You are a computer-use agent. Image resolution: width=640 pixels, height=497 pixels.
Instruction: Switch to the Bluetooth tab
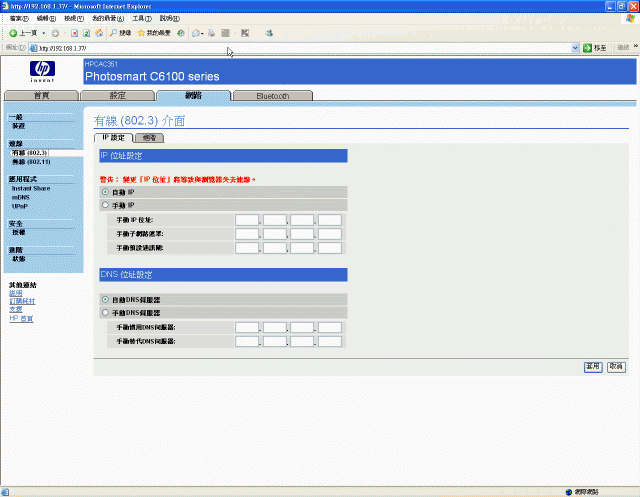(x=273, y=95)
